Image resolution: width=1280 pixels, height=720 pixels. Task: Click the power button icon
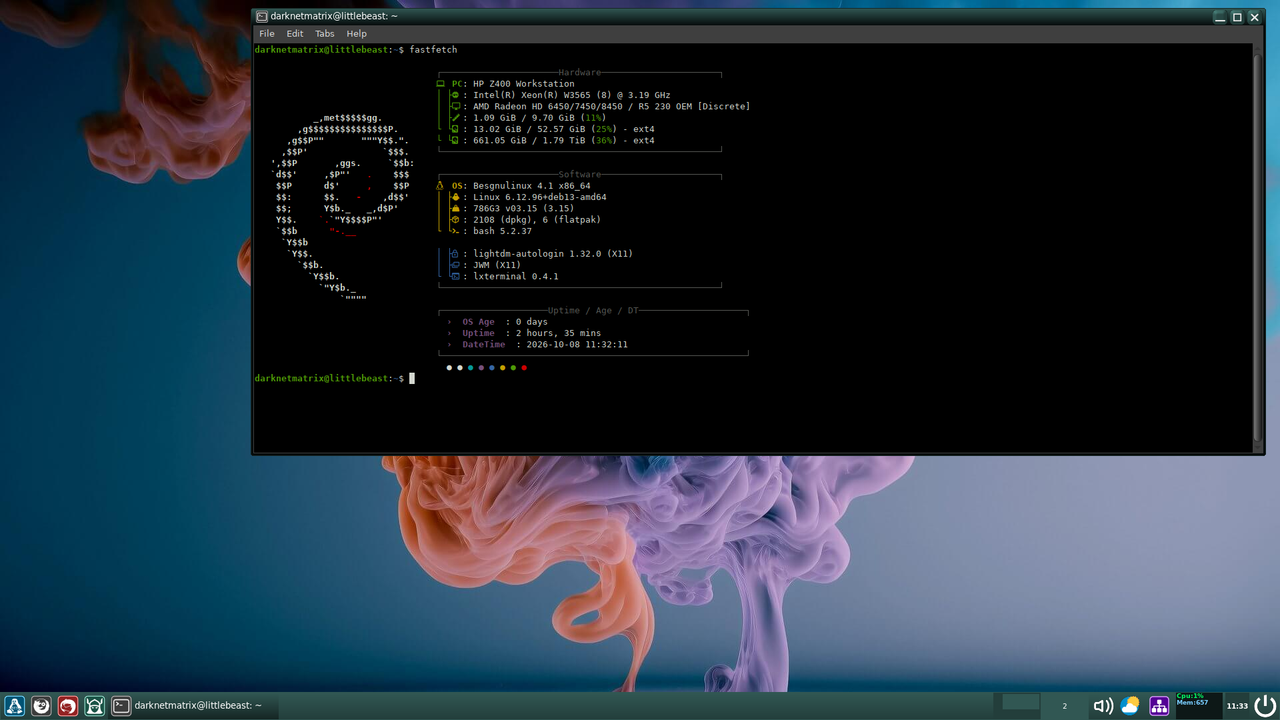(x=1265, y=705)
